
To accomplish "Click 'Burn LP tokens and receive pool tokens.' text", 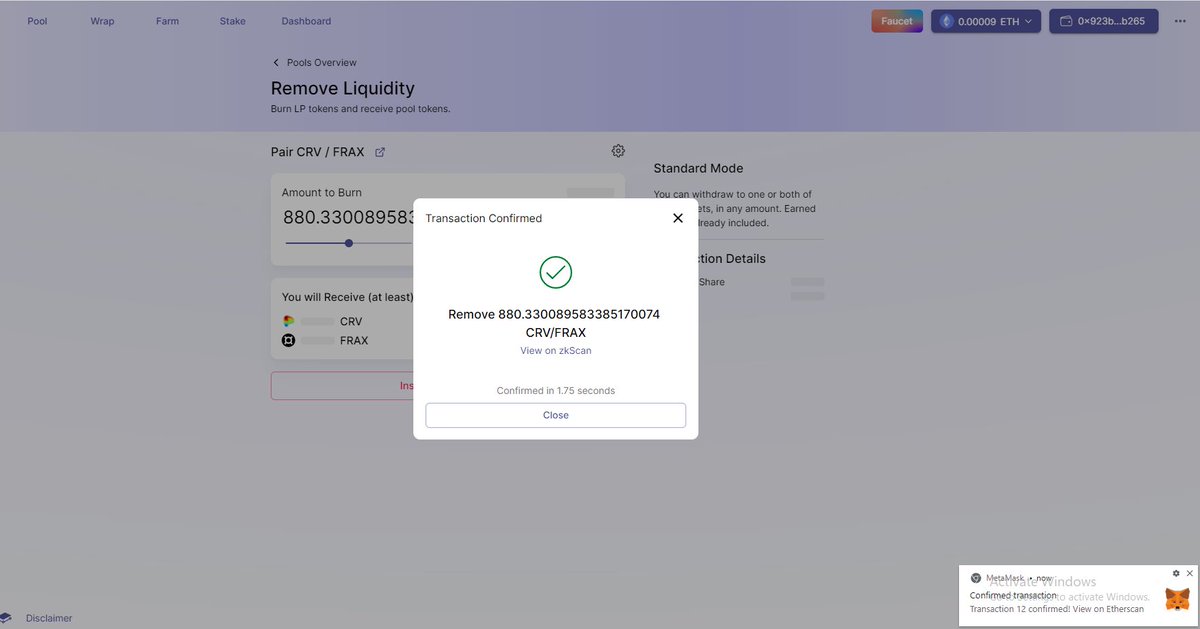I will [x=361, y=108].
